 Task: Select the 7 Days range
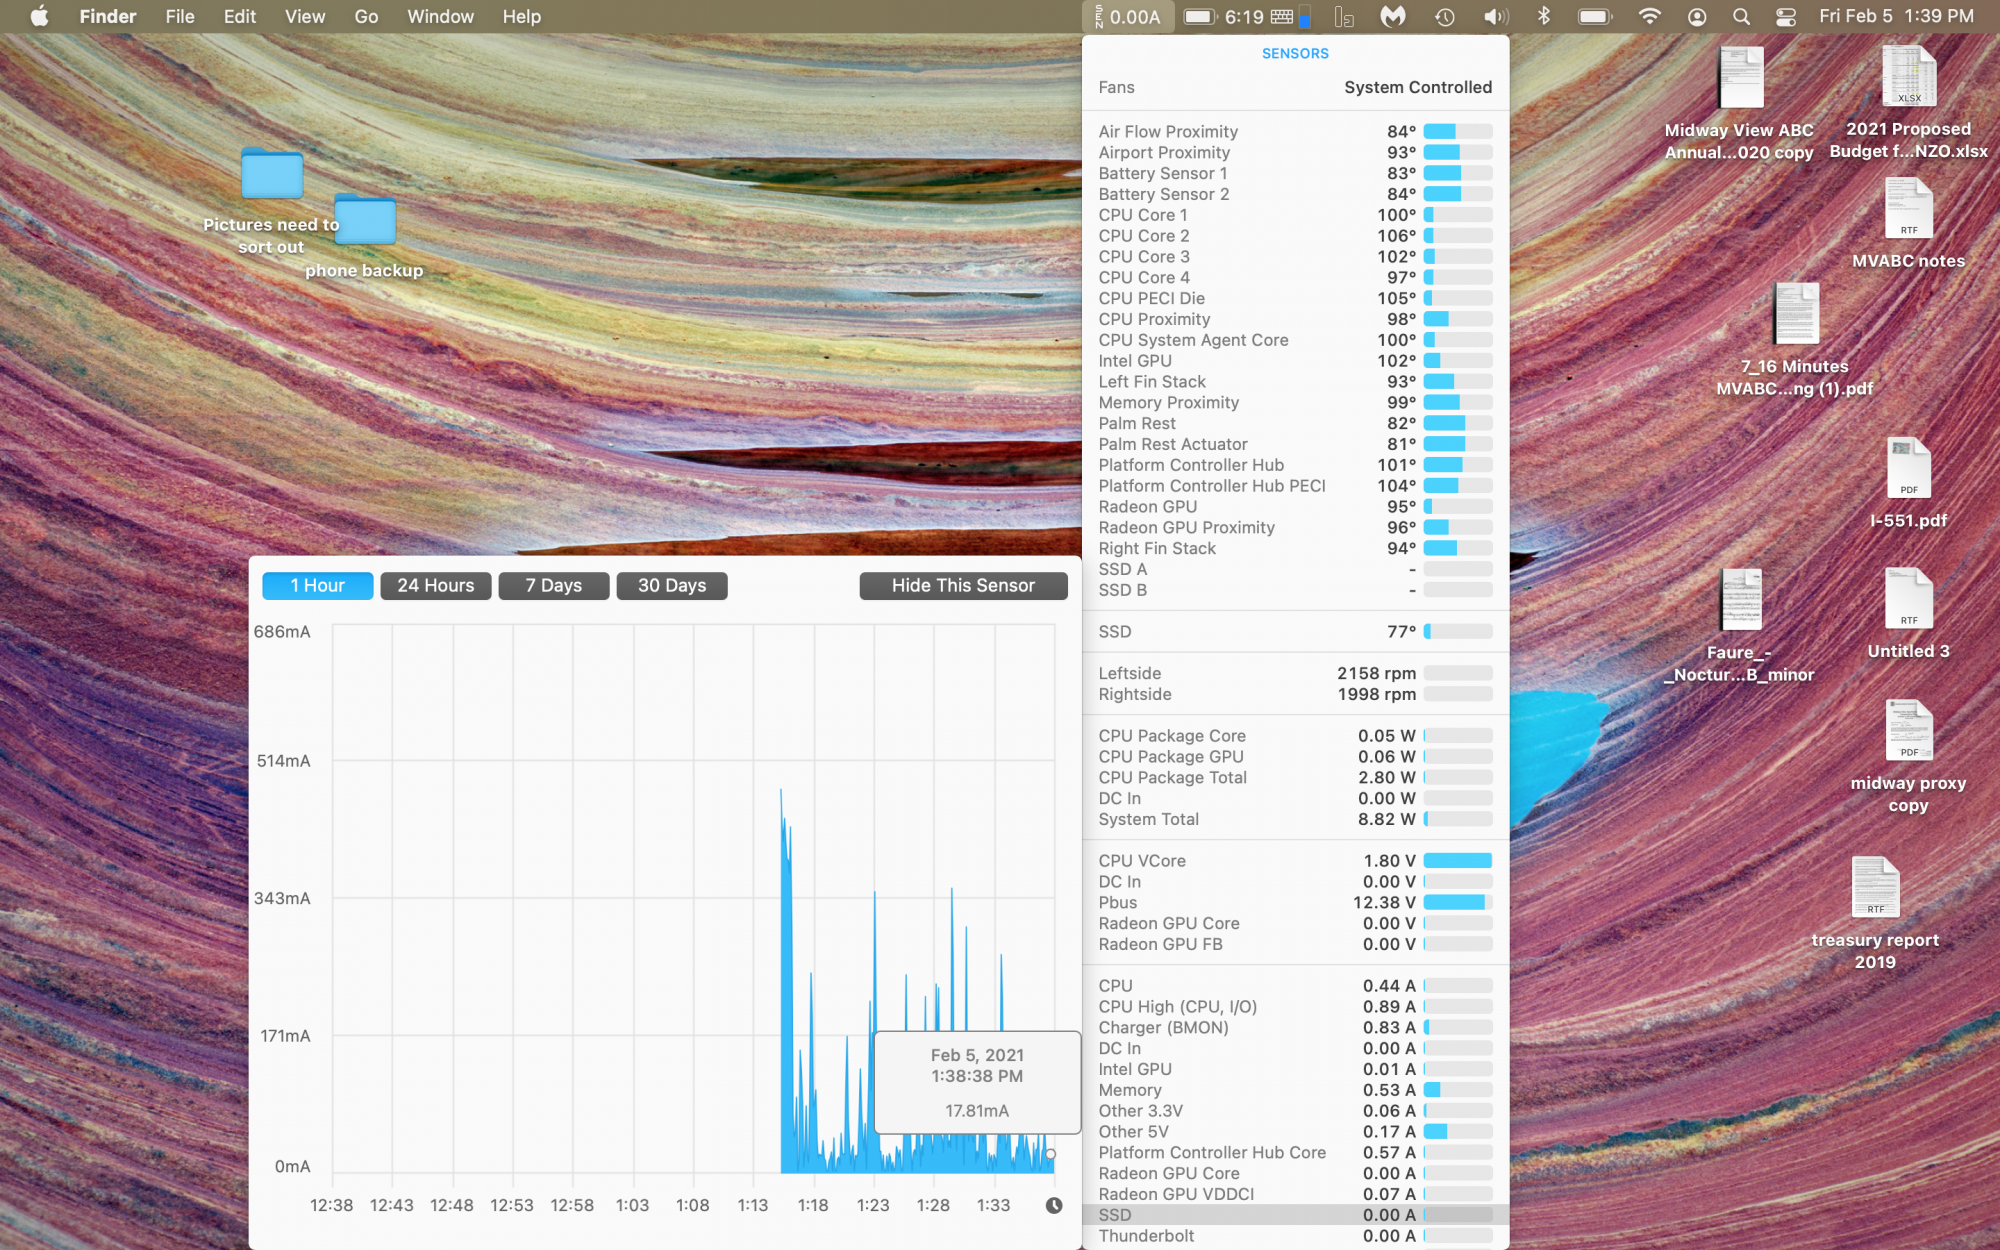tap(553, 585)
